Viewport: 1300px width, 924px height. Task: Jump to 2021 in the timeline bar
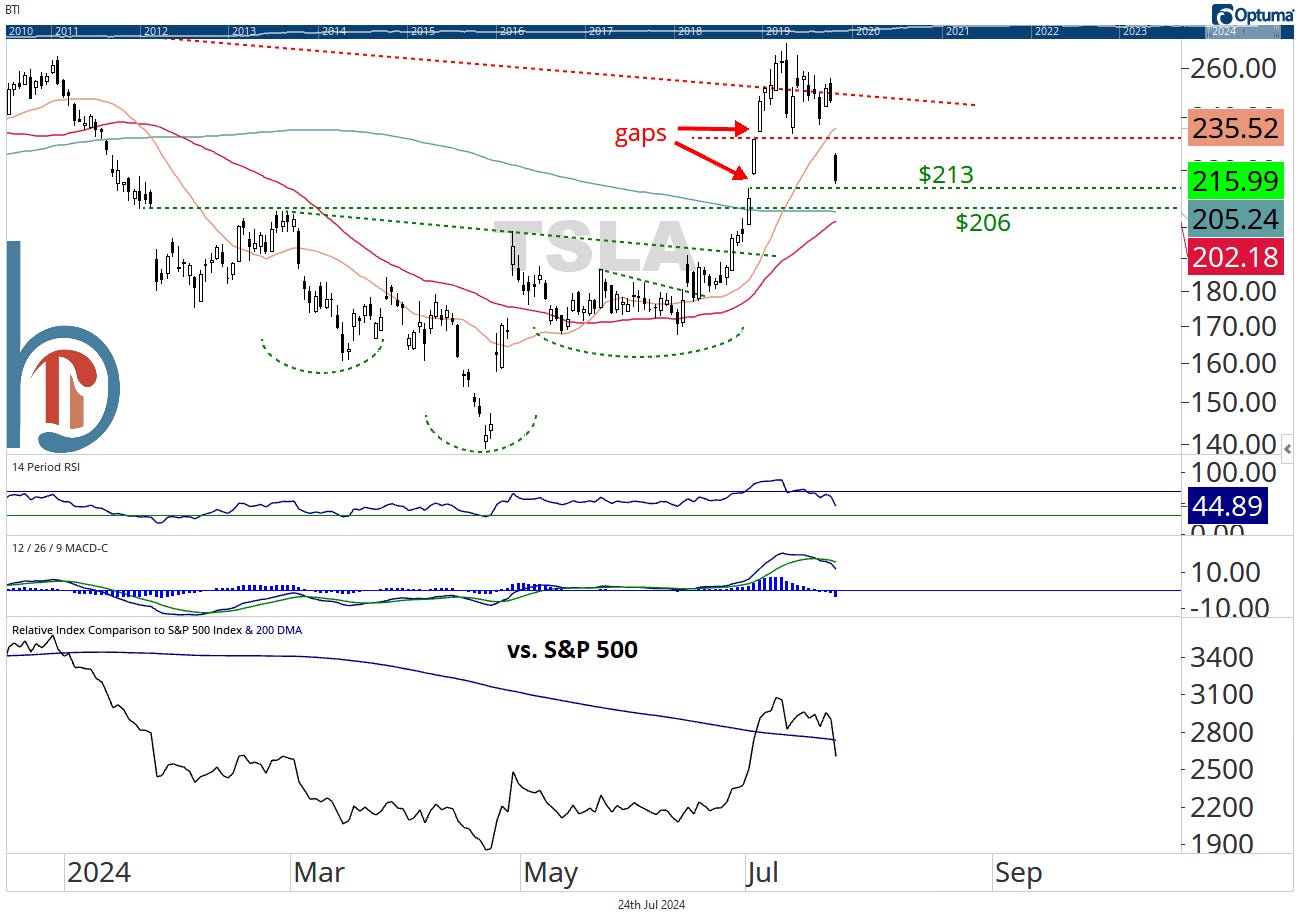957,31
